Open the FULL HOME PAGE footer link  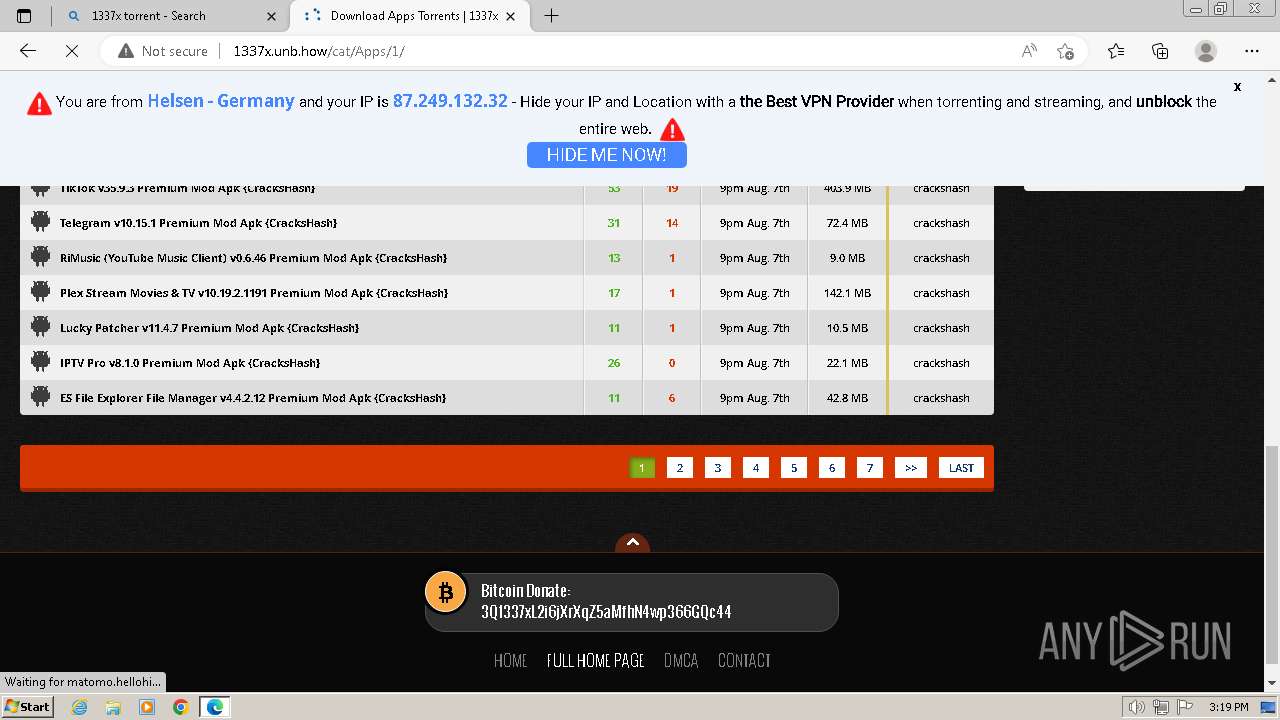tap(596, 660)
